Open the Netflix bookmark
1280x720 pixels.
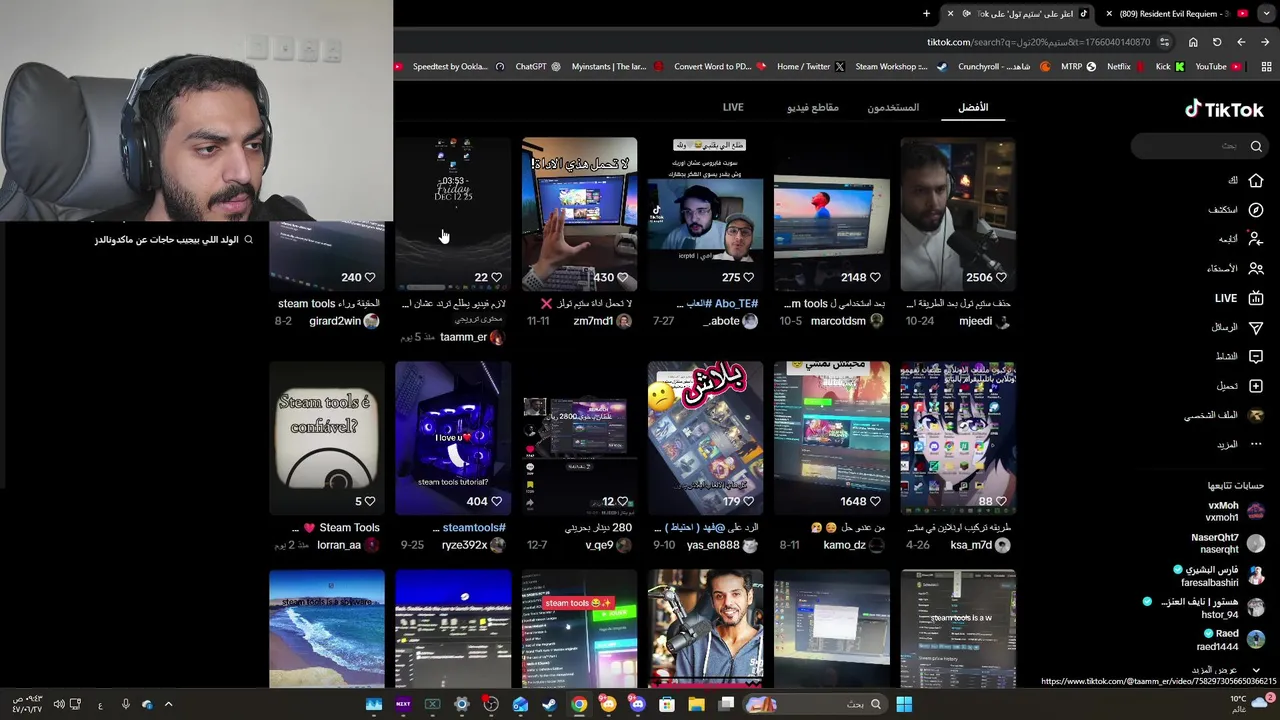point(1127,67)
